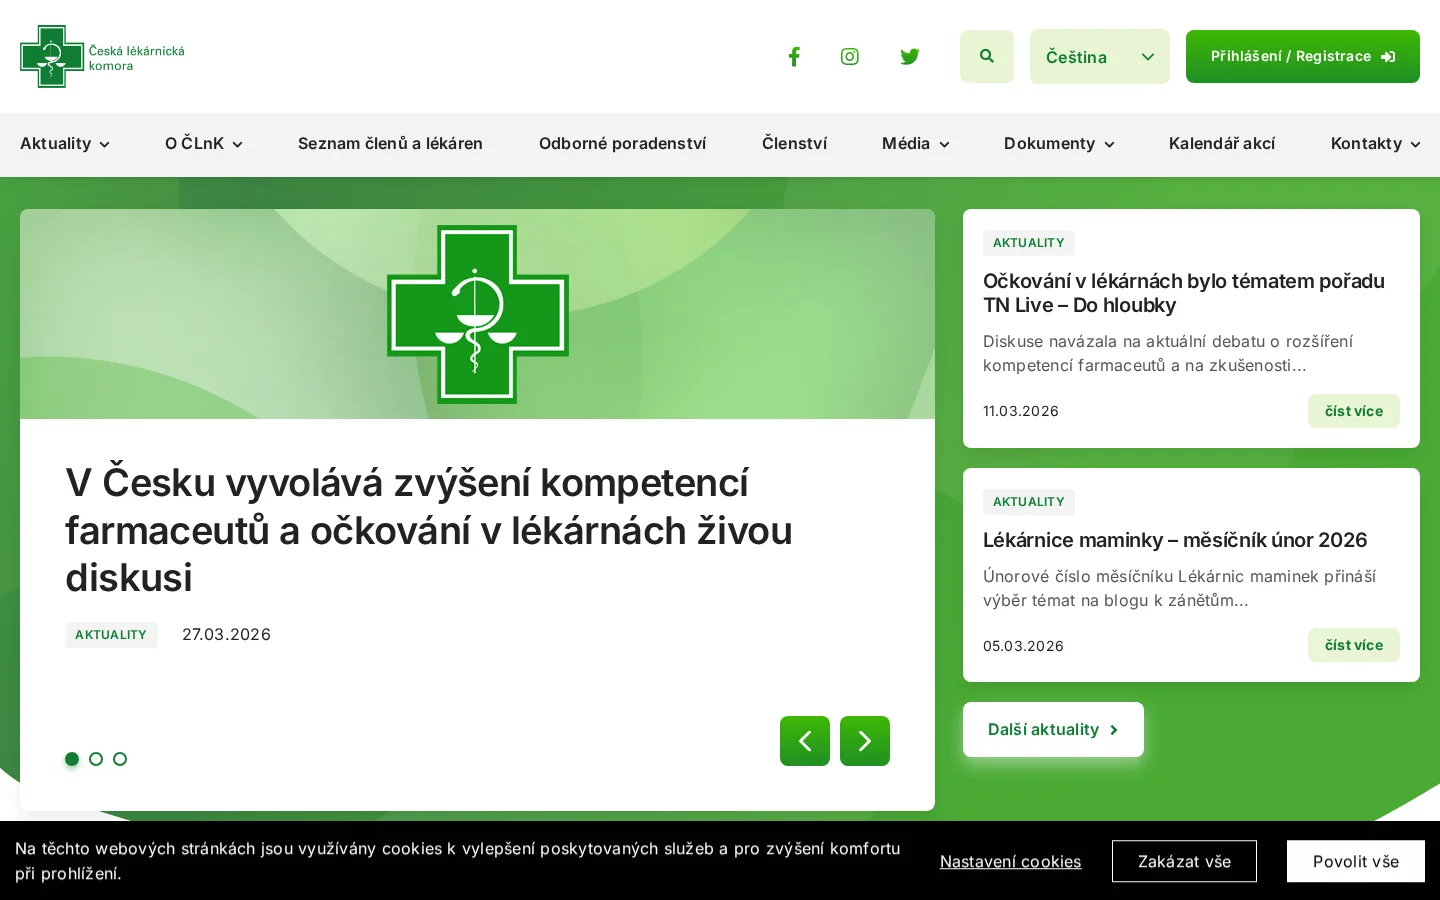The height and width of the screenshot is (900, 1440).
Task: Click Povolit vše cookies button
Action: pyautogui.click(x=1356, y=861)
